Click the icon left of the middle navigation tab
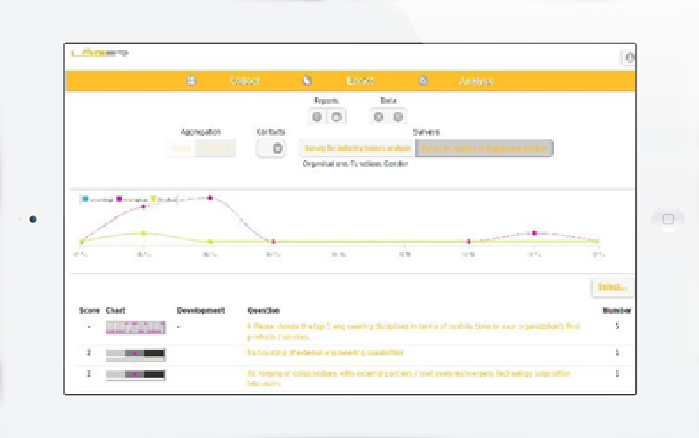This screenshot has height=438, width=699. (307, 81)
